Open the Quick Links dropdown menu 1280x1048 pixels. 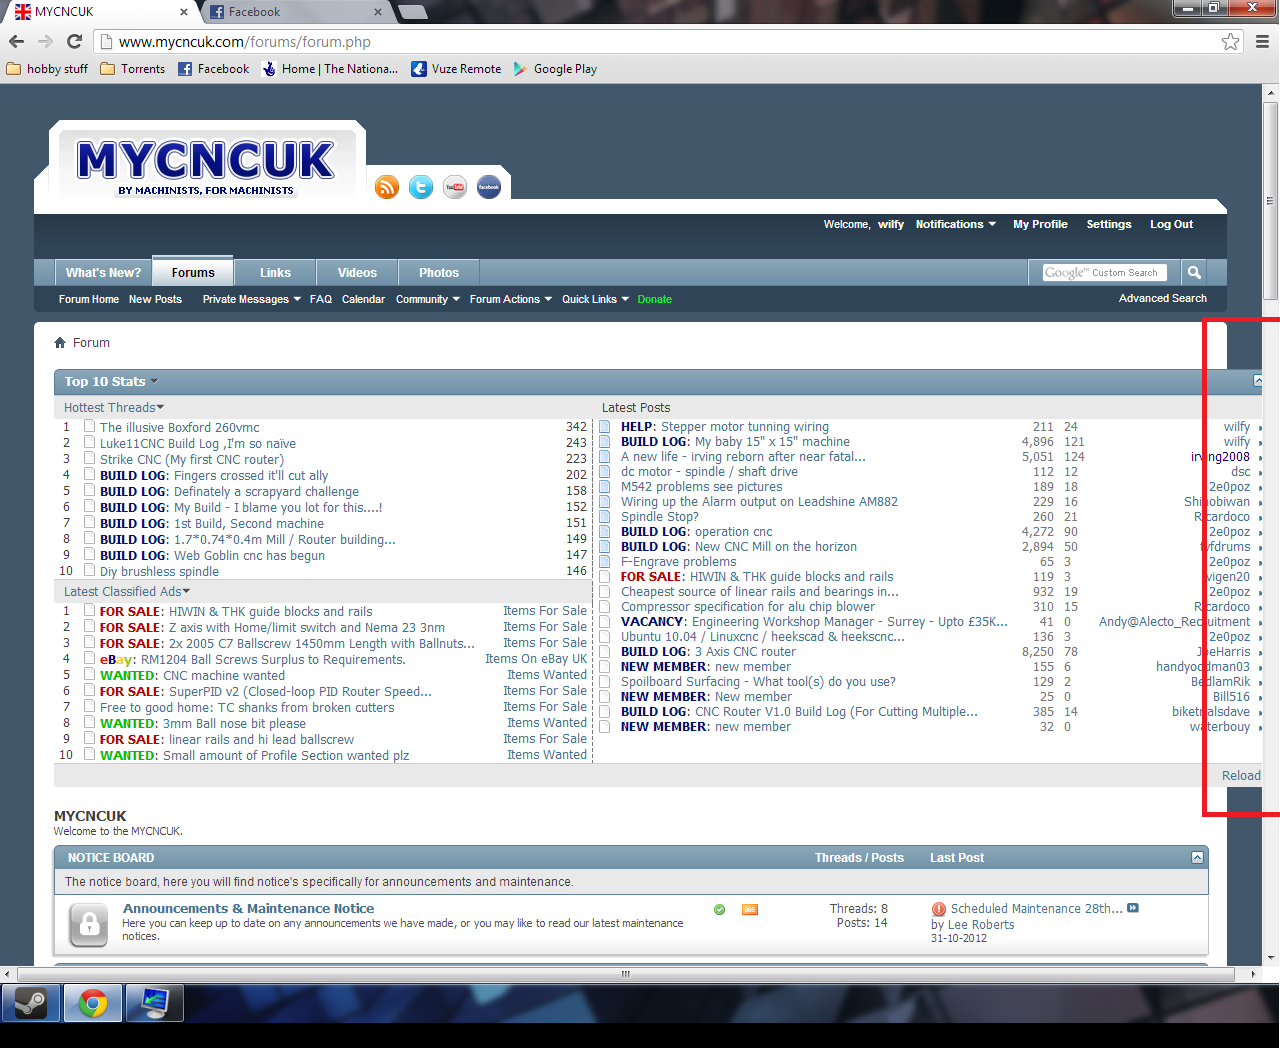pos(595,299)
